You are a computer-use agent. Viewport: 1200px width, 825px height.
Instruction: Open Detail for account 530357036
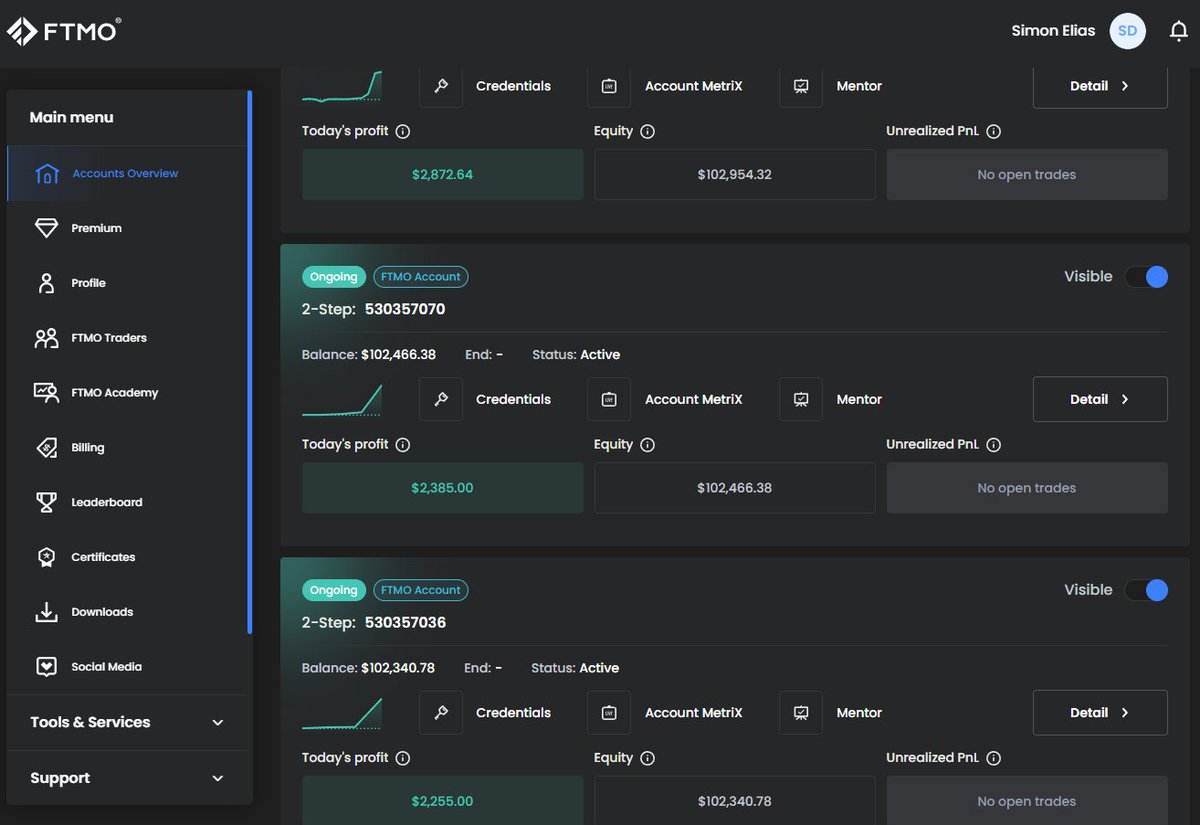pyautogui.click(x=1100, y=713)
